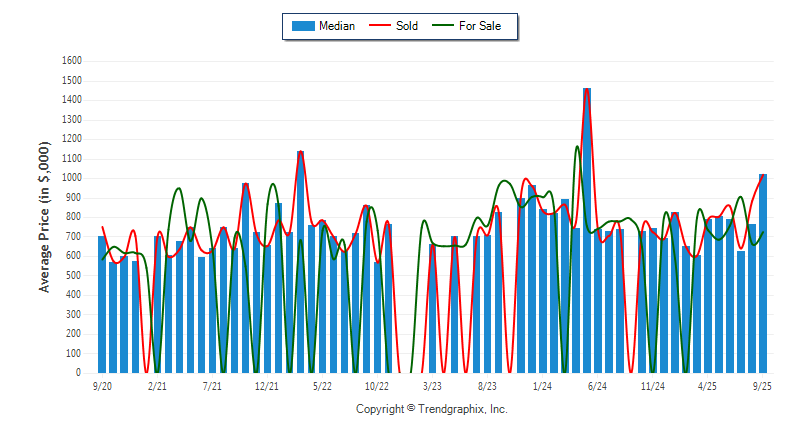Click the 9/25 x-axis label
The image size is (800, 434).
click(x=763, y=385)
